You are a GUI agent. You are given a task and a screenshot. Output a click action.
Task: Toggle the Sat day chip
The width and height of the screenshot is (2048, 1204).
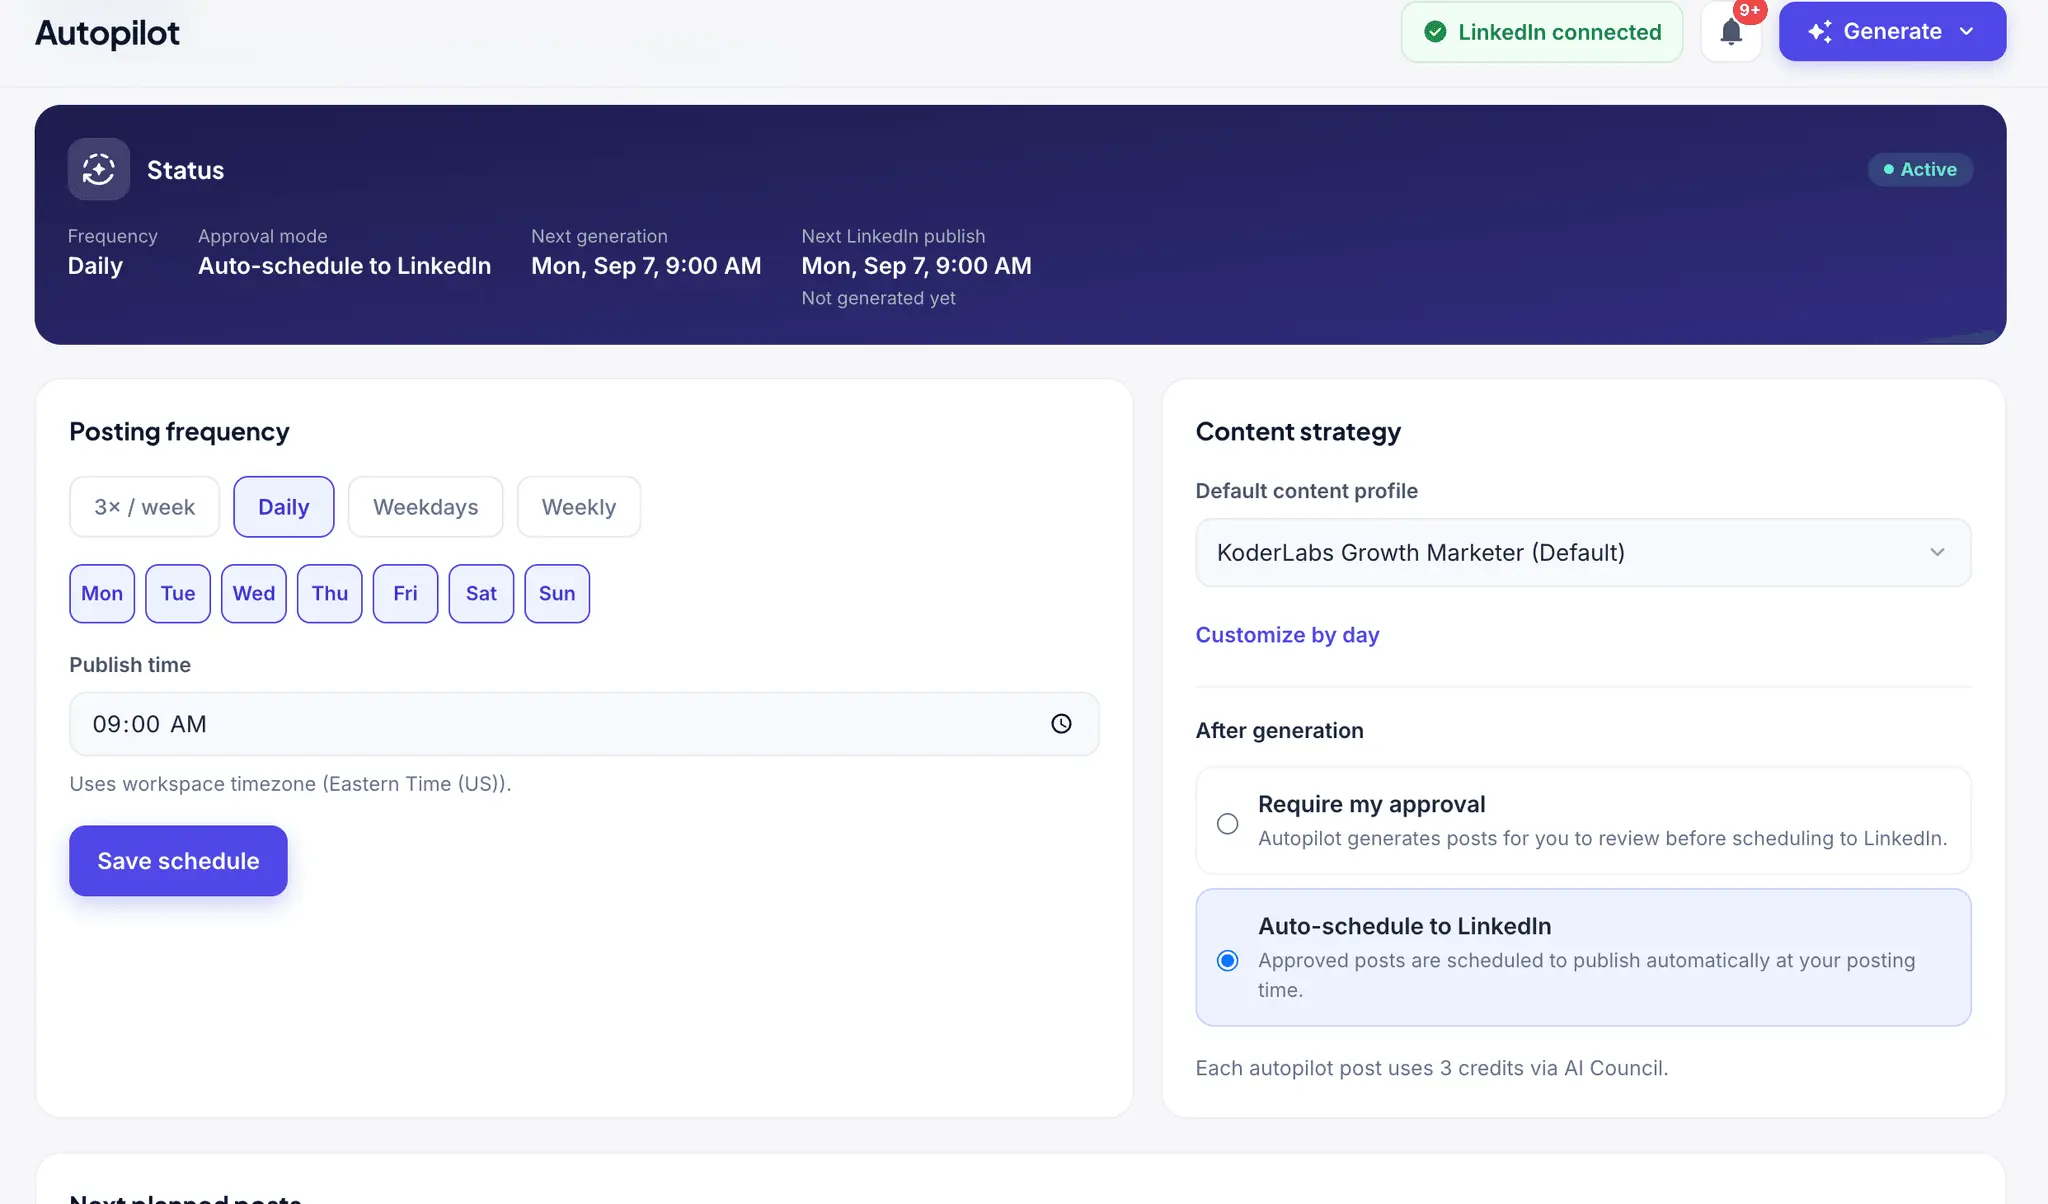pos(481,594)
